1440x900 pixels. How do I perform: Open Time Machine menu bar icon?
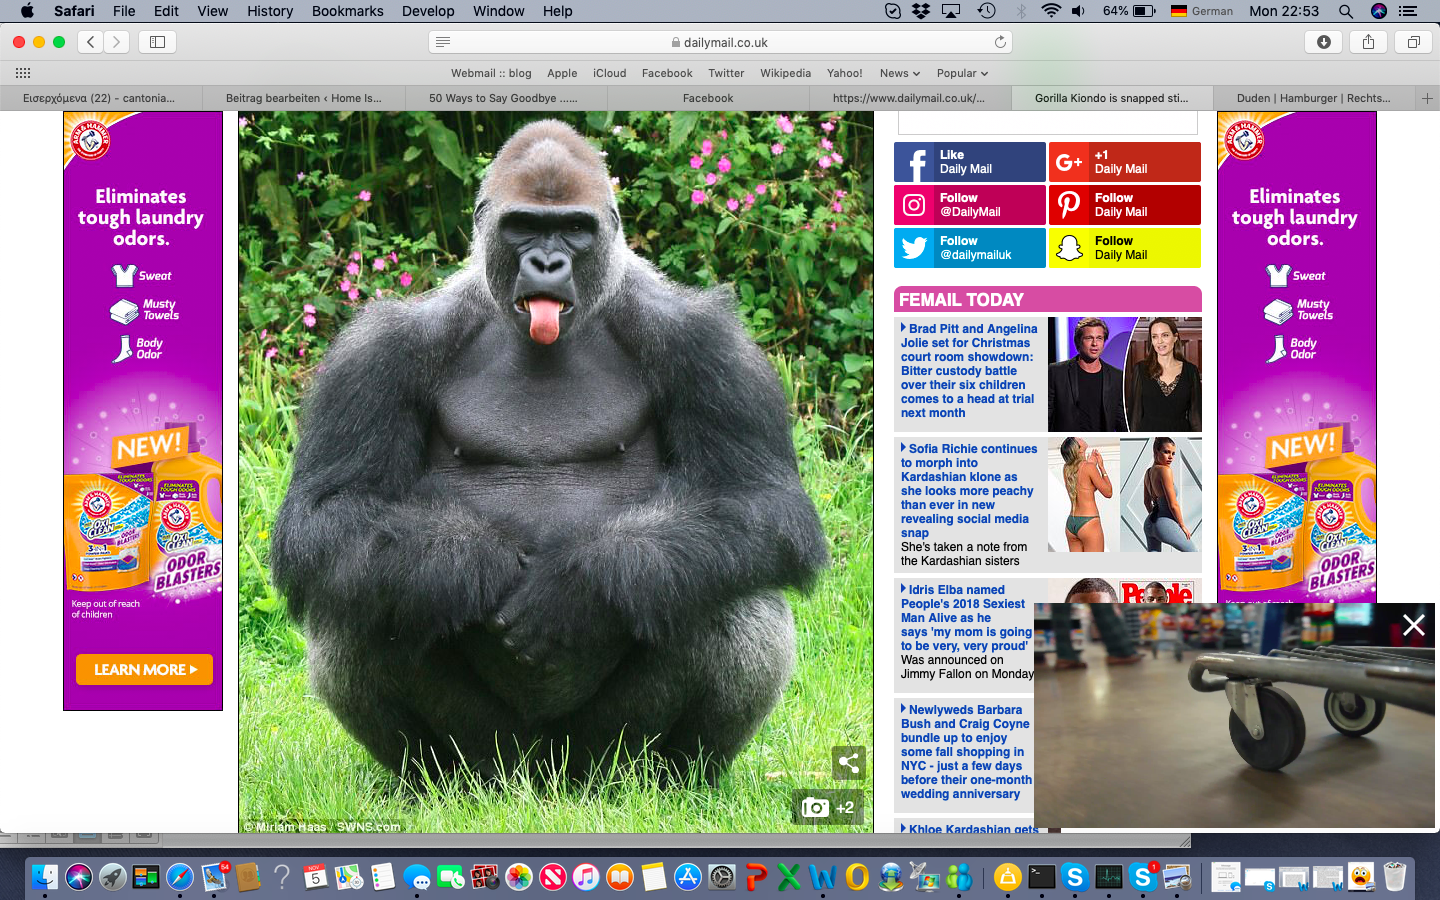tap(987, 11)
